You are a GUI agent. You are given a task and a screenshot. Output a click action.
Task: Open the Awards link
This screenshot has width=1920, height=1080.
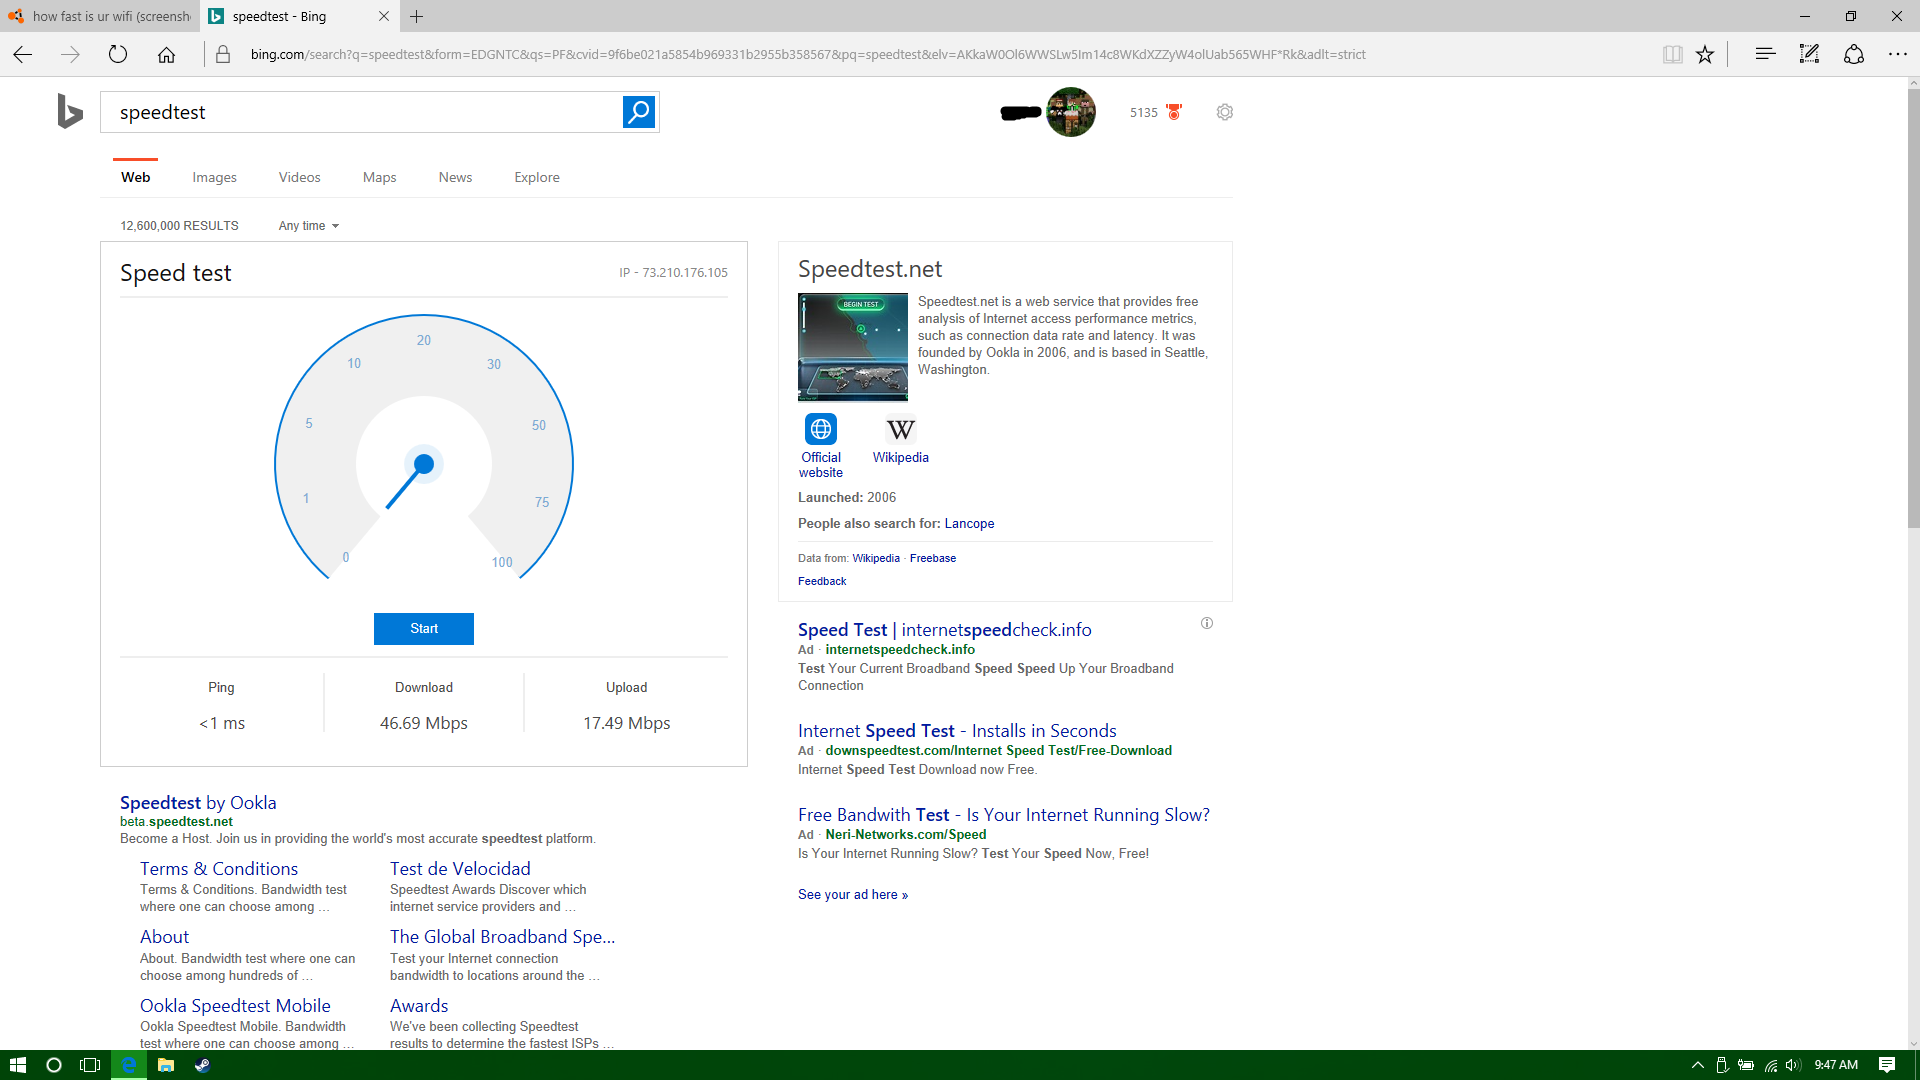(419, 1006)
